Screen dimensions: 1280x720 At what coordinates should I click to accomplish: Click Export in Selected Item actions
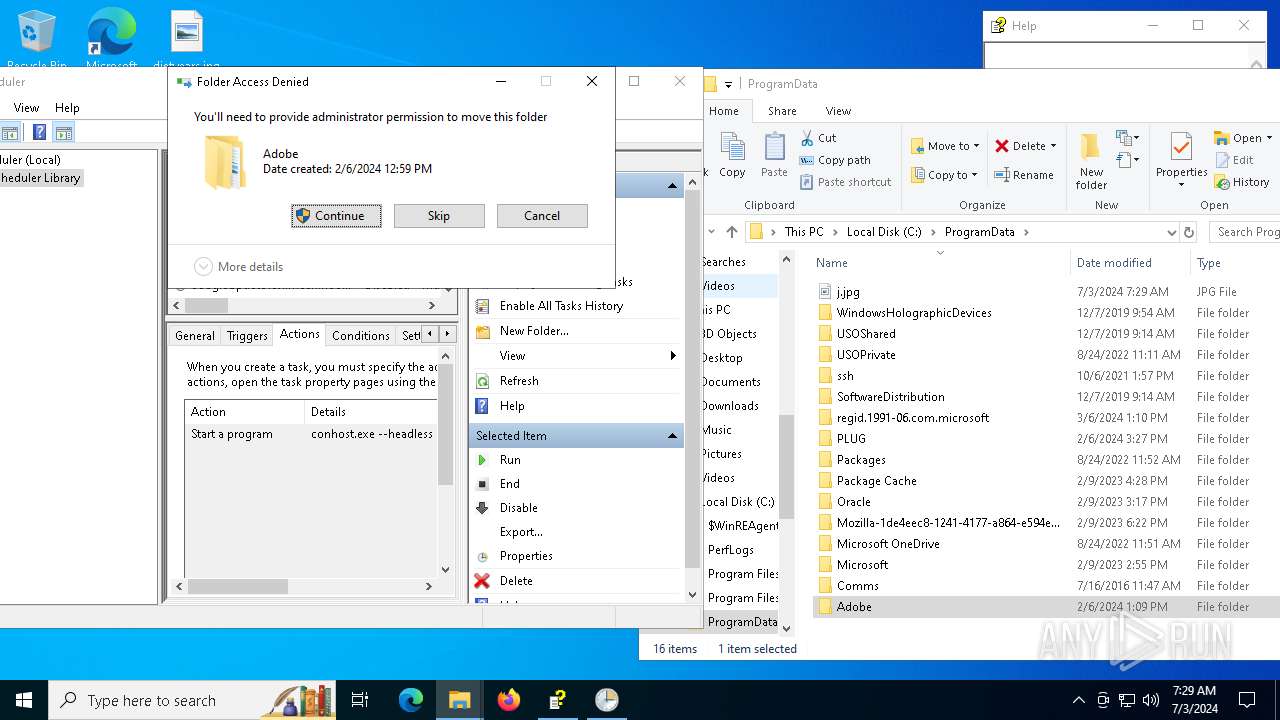click(521, 532)
